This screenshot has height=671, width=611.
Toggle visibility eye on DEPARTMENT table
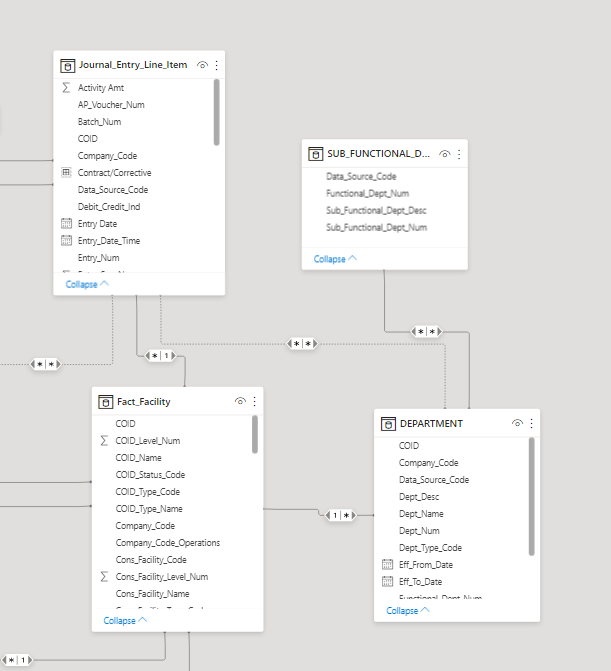pyautogui.click(x=517, y=423)
